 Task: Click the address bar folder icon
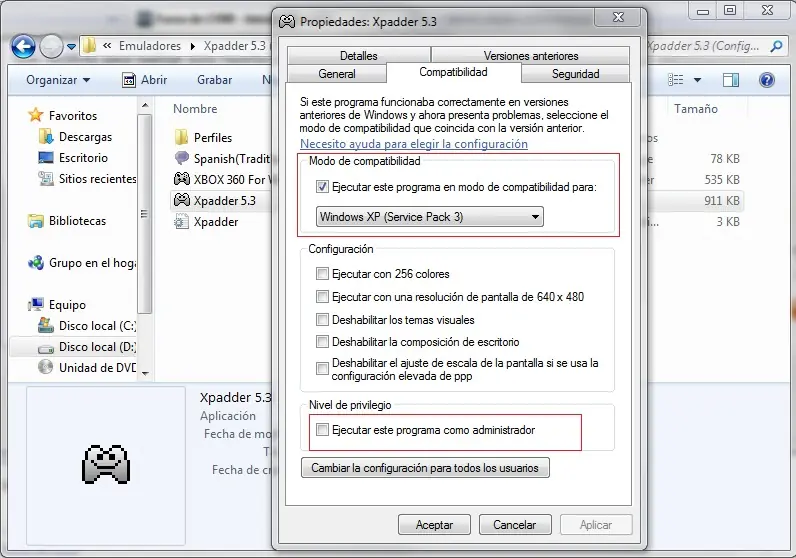click(x=89, y=46)
